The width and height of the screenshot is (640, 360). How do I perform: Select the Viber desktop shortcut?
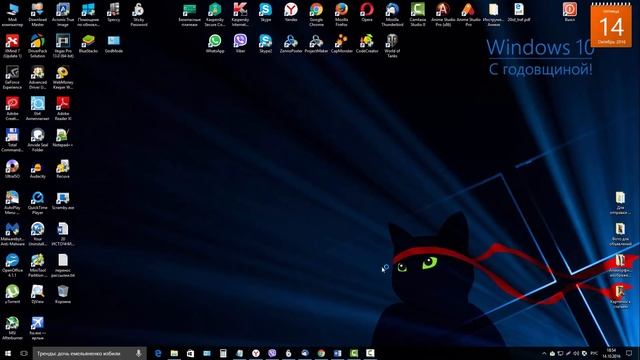240,44
